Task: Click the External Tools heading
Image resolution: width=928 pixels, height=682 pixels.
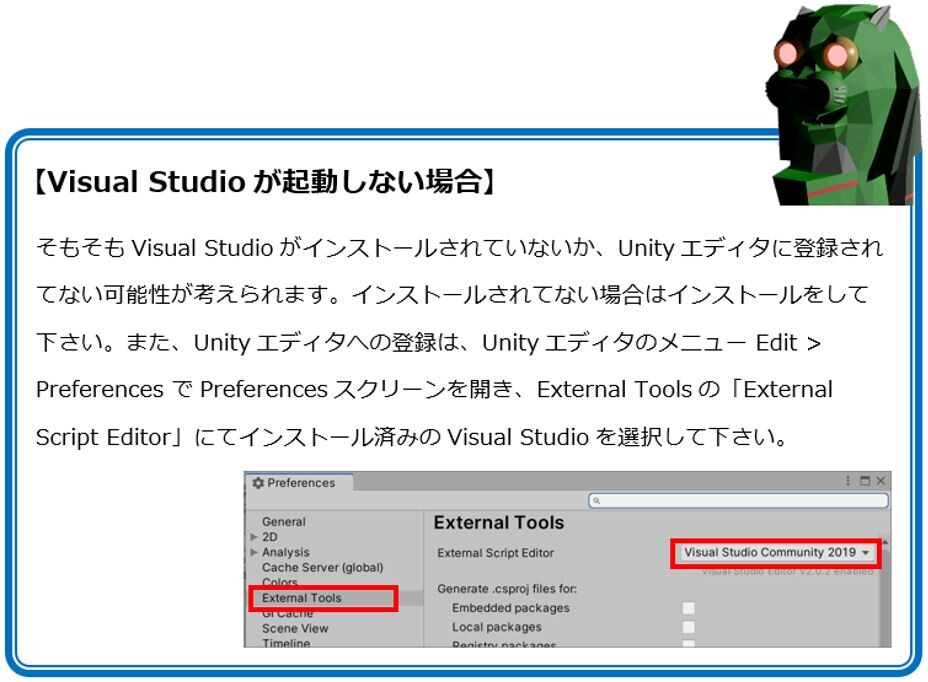Action: point(498,522)
